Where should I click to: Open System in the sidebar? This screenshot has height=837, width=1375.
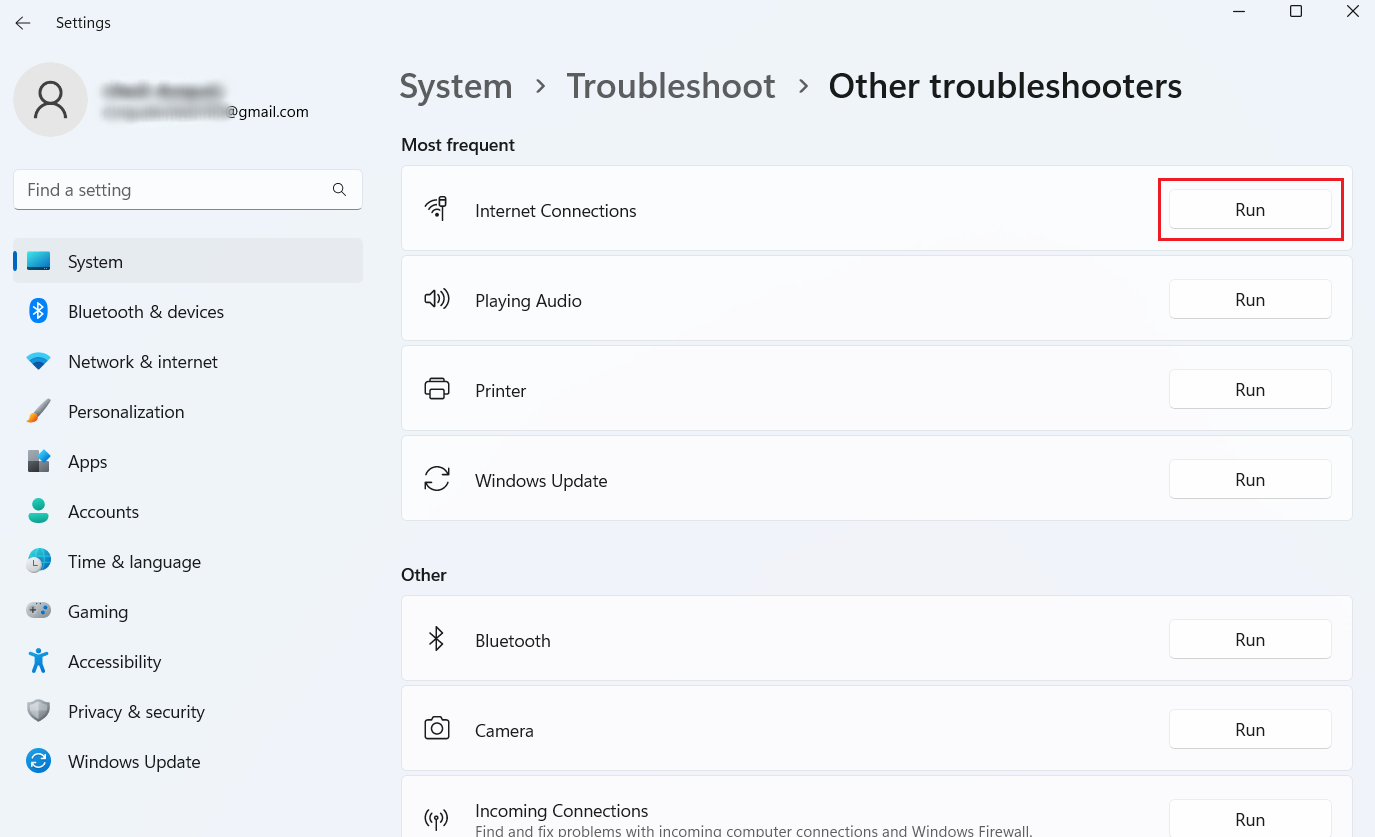188,261
